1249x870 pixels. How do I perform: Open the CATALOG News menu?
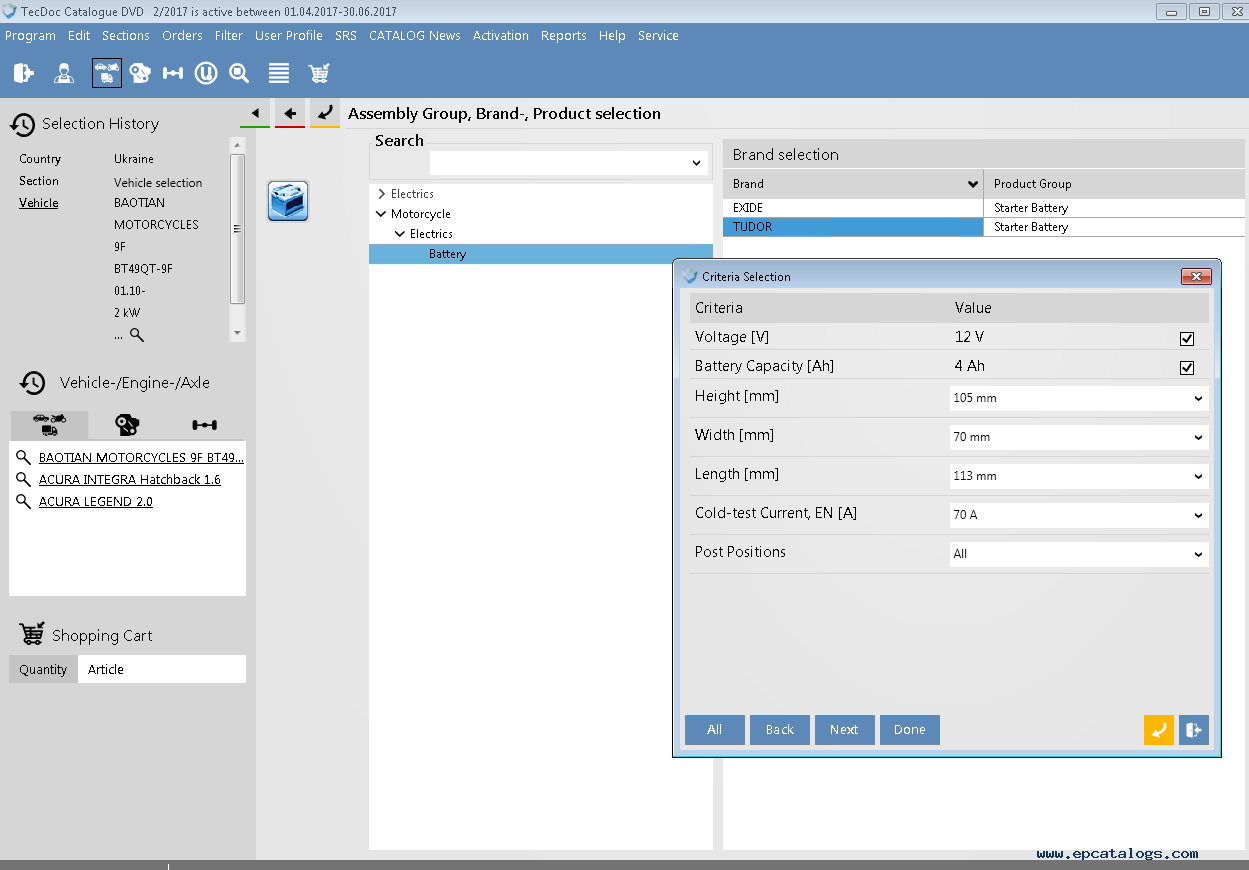coord(414,35)
